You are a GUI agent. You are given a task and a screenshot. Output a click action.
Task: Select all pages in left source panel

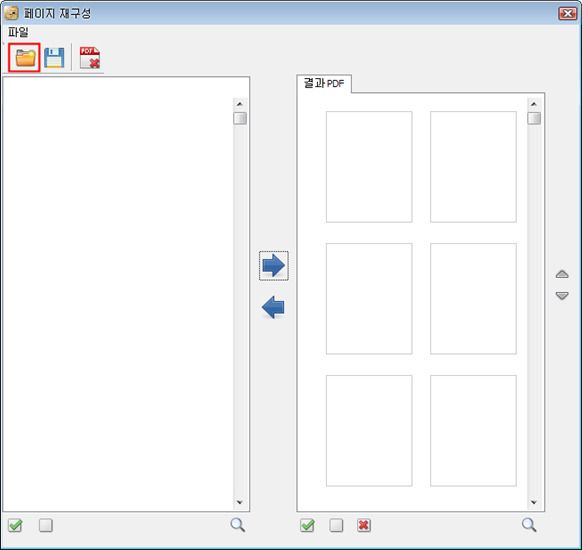click(x=15, y=525)
